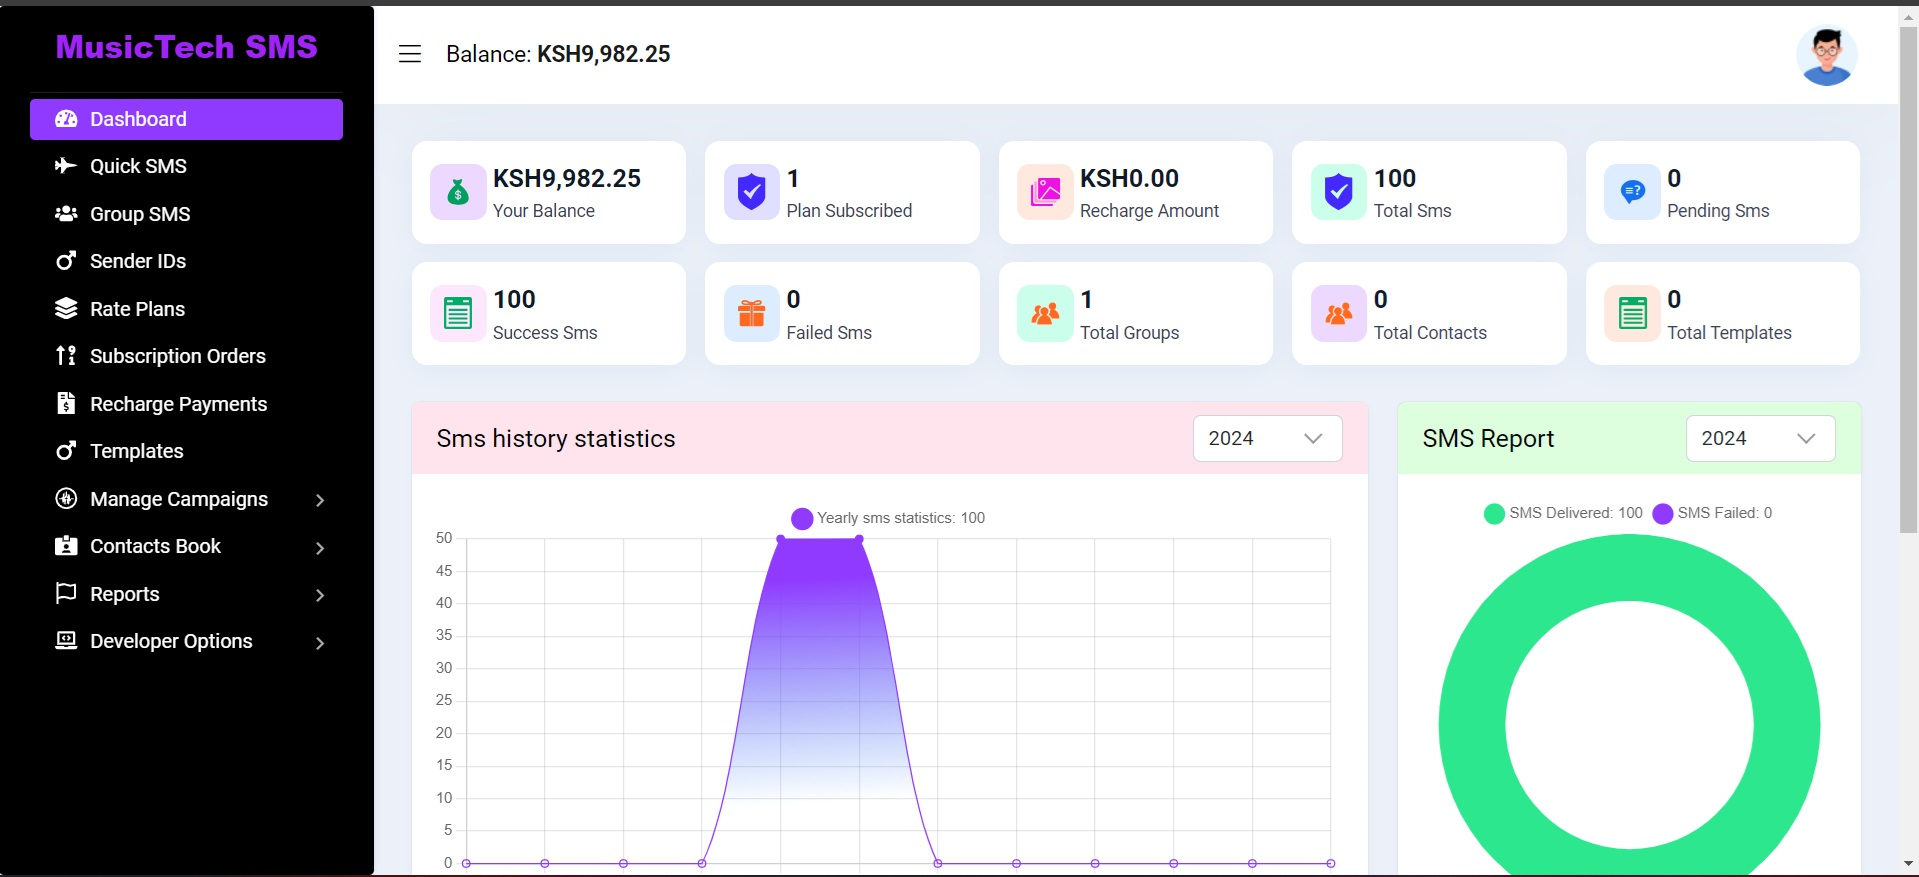Open Sms history statistics year dropdown
Image resolution: width=1919 pixels, height=877 pixels.
coord(1267,439)
